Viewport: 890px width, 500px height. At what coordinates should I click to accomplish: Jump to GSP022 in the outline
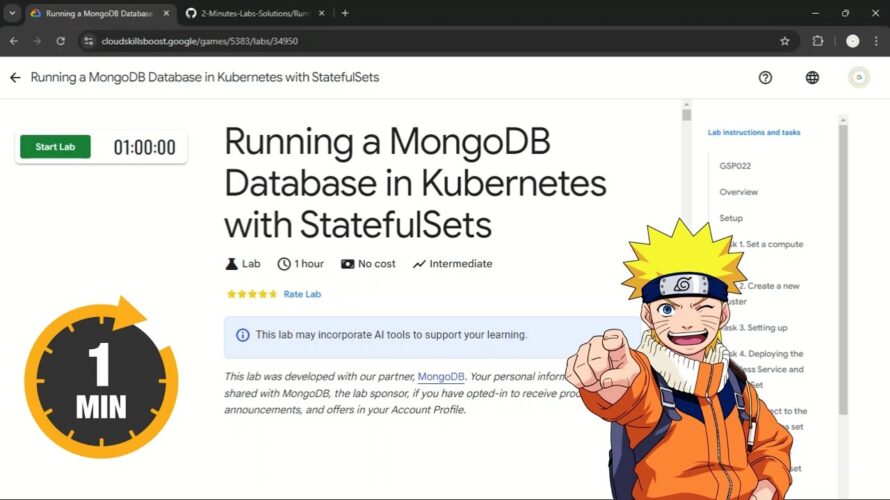(x=735, y=166)
